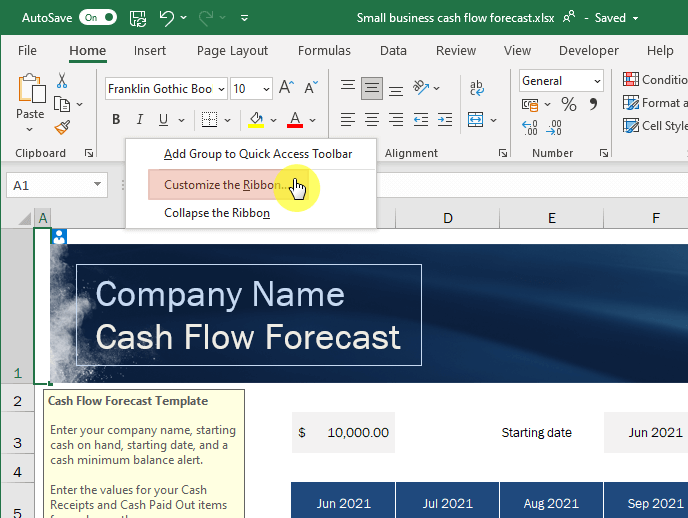Apply the yellow Fill Color
688x518 pixels.
pyautogui.click(x=256, y=119)
